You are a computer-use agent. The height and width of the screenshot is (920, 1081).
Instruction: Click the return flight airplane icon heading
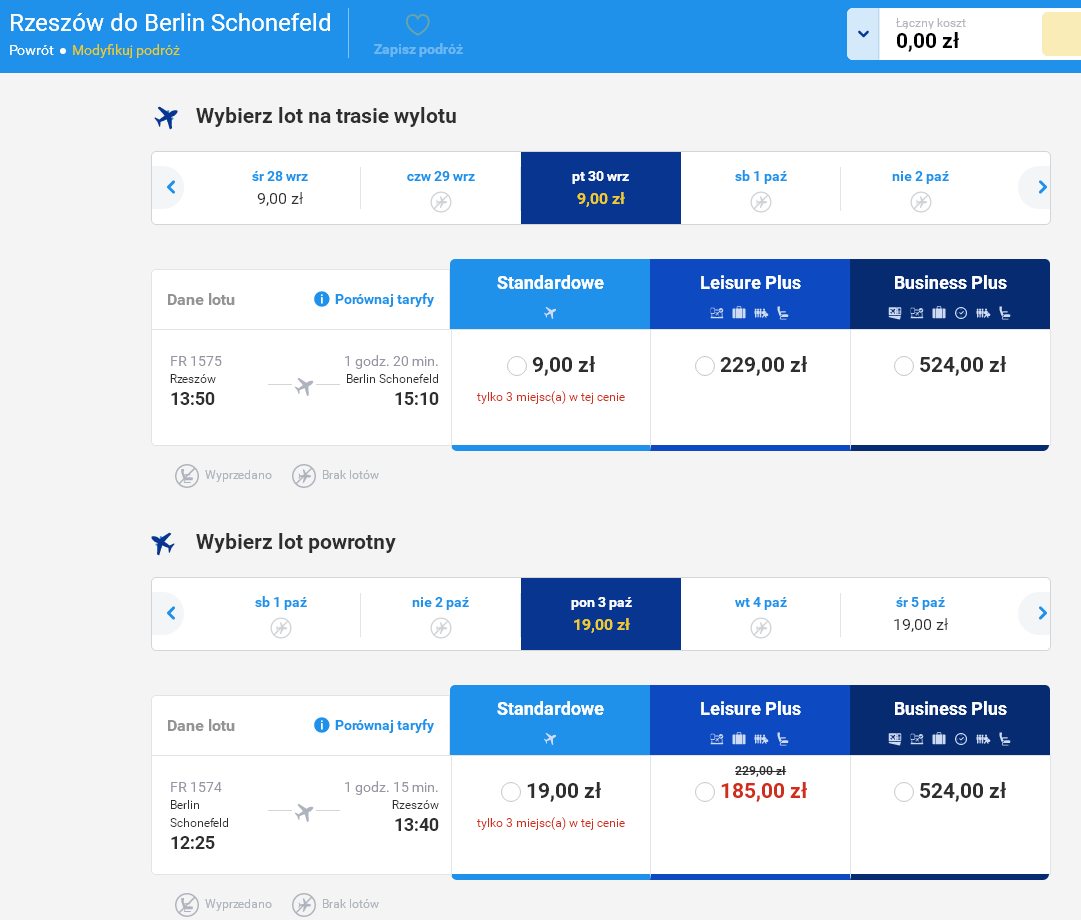163,543
